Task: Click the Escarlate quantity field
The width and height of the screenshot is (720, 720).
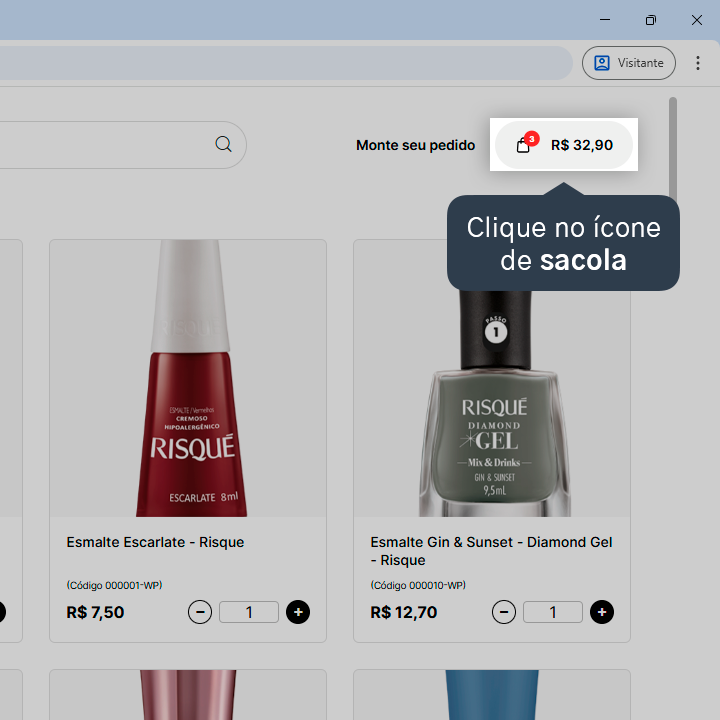Action: tap(249, 612)
